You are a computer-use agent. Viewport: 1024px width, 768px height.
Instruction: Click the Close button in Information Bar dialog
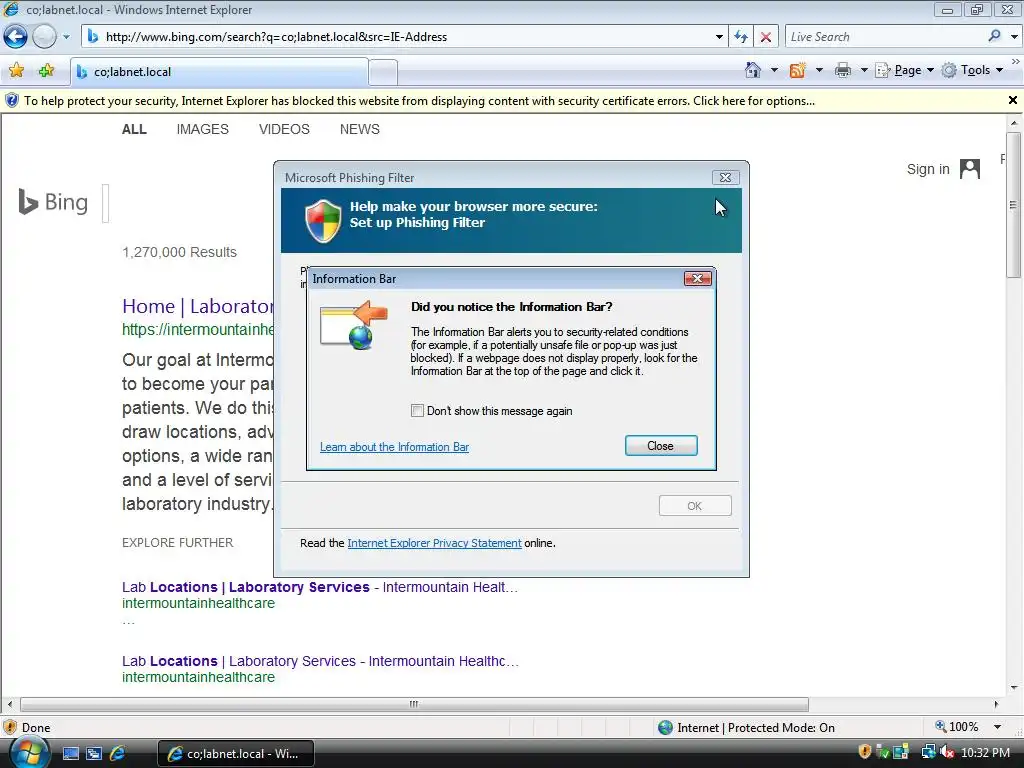coord(661,445)
